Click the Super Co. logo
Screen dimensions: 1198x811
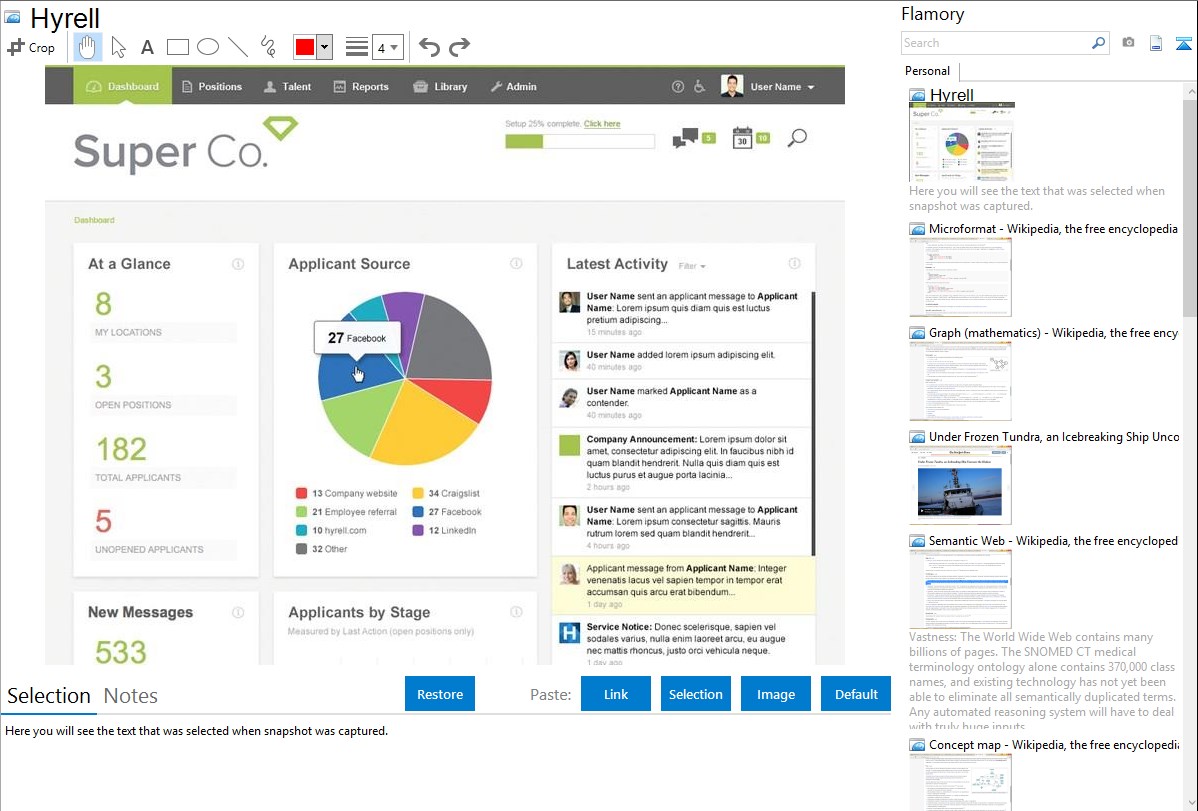point(186,144)
